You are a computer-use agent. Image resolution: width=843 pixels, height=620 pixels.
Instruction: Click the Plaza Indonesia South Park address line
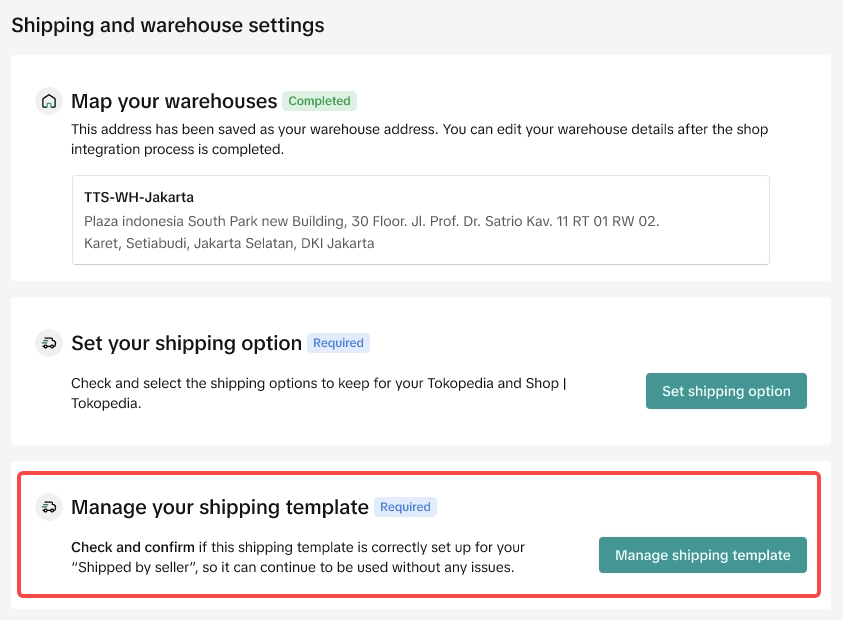[371, 220]
